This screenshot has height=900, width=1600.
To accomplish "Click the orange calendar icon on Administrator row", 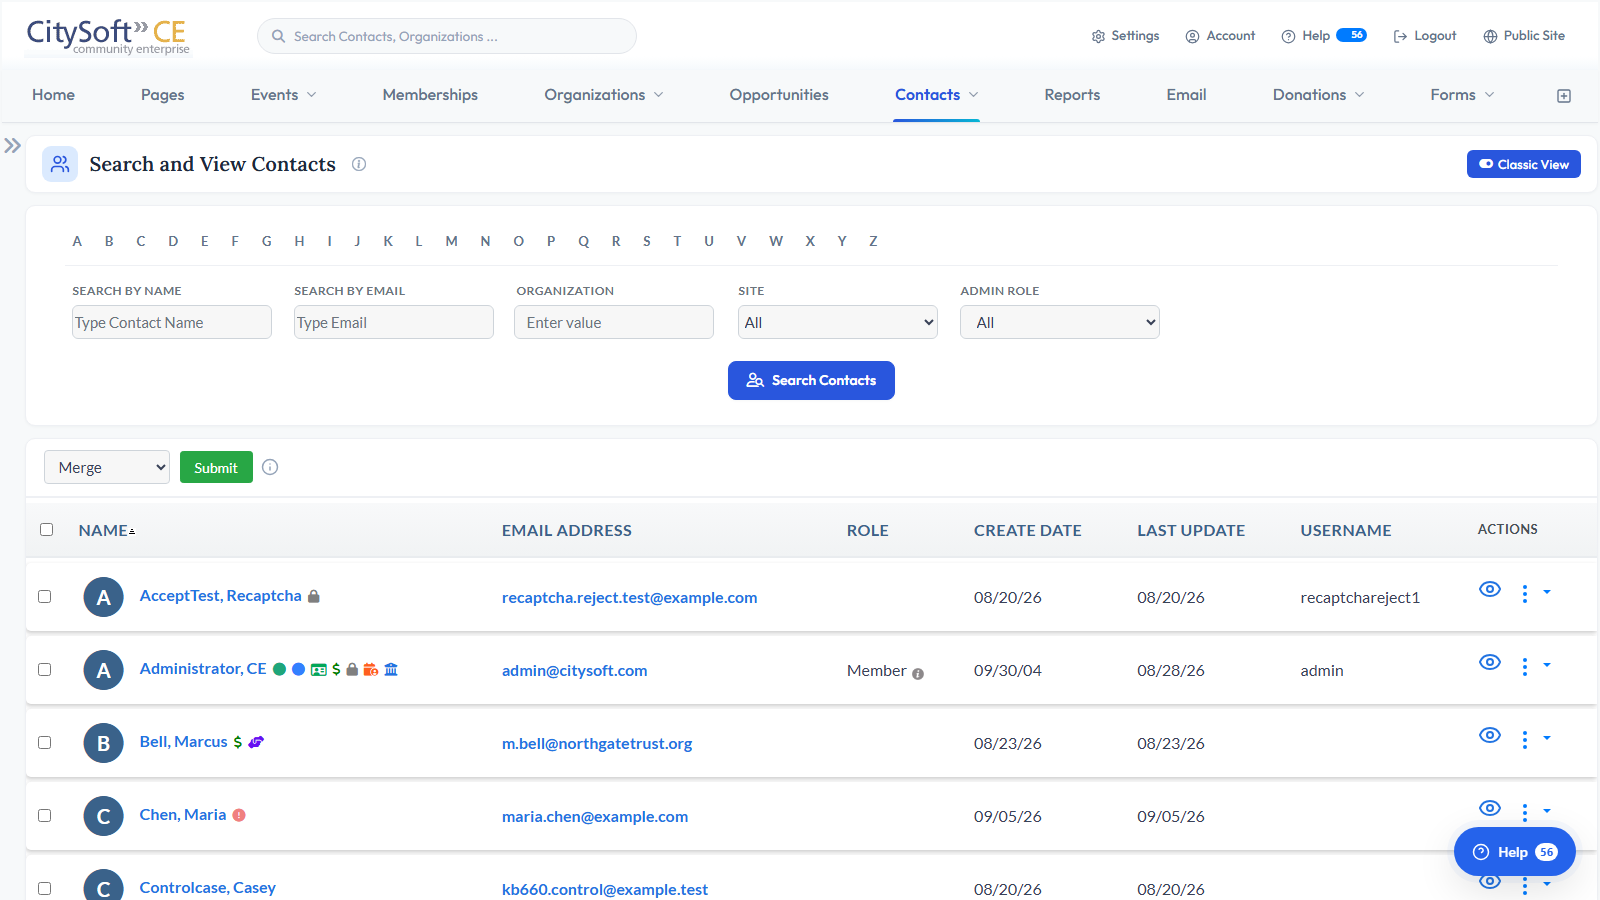I will click(x=370, y=669).
